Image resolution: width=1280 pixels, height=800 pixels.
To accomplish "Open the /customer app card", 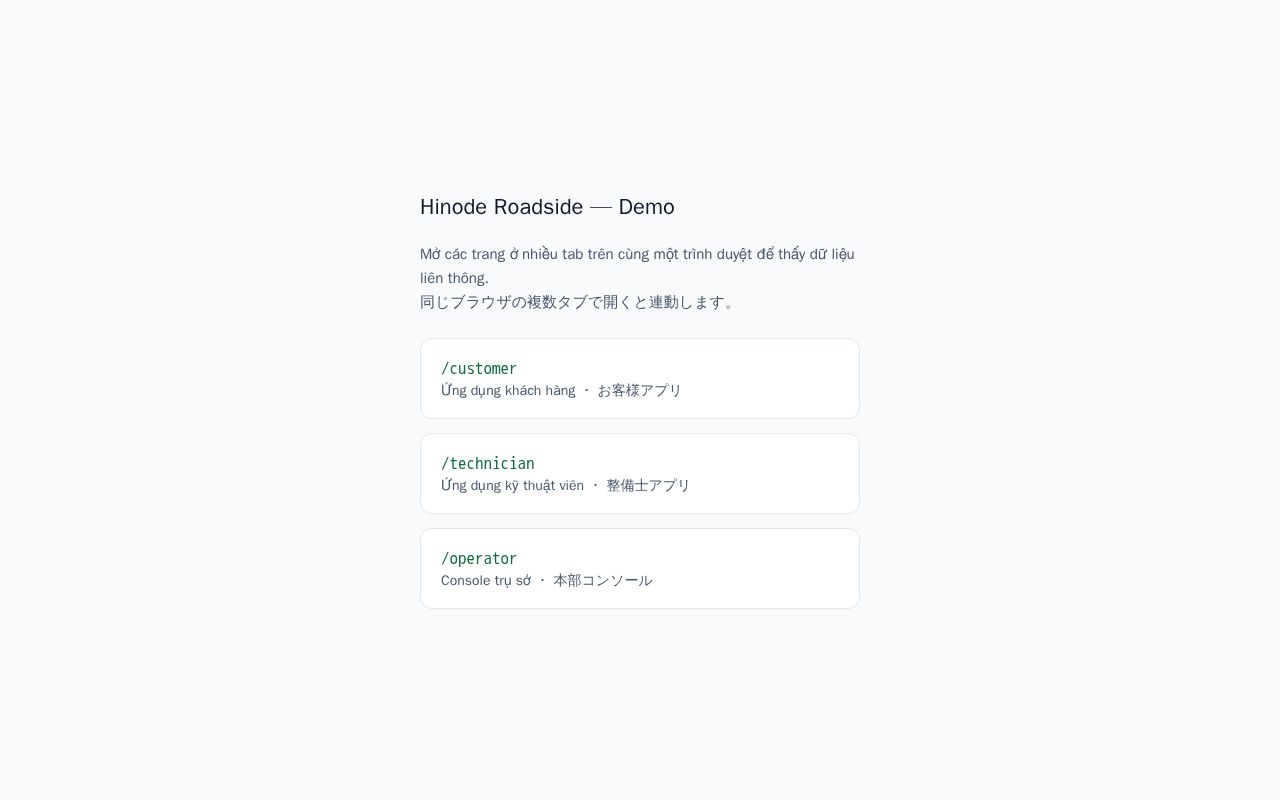I will (x=640, y=378).
